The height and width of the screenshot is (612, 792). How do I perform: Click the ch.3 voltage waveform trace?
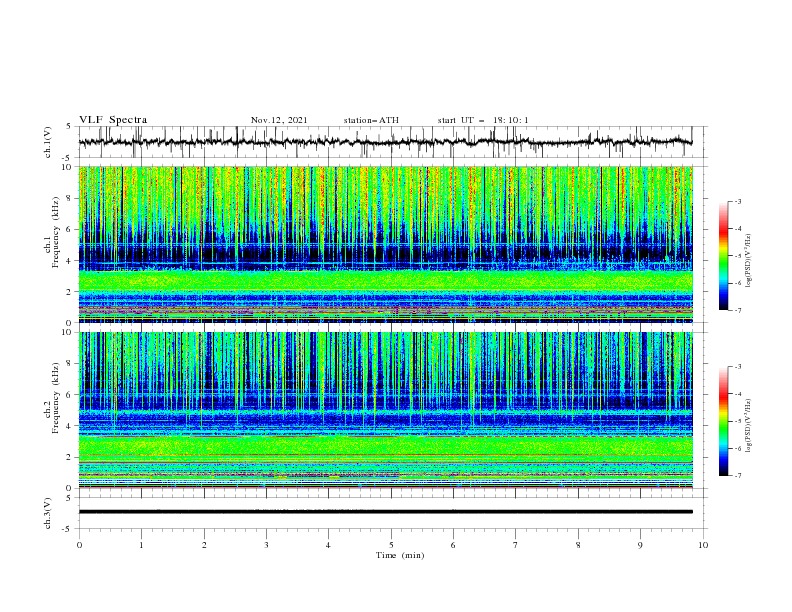pyautogui.click(x=385, y=512)
